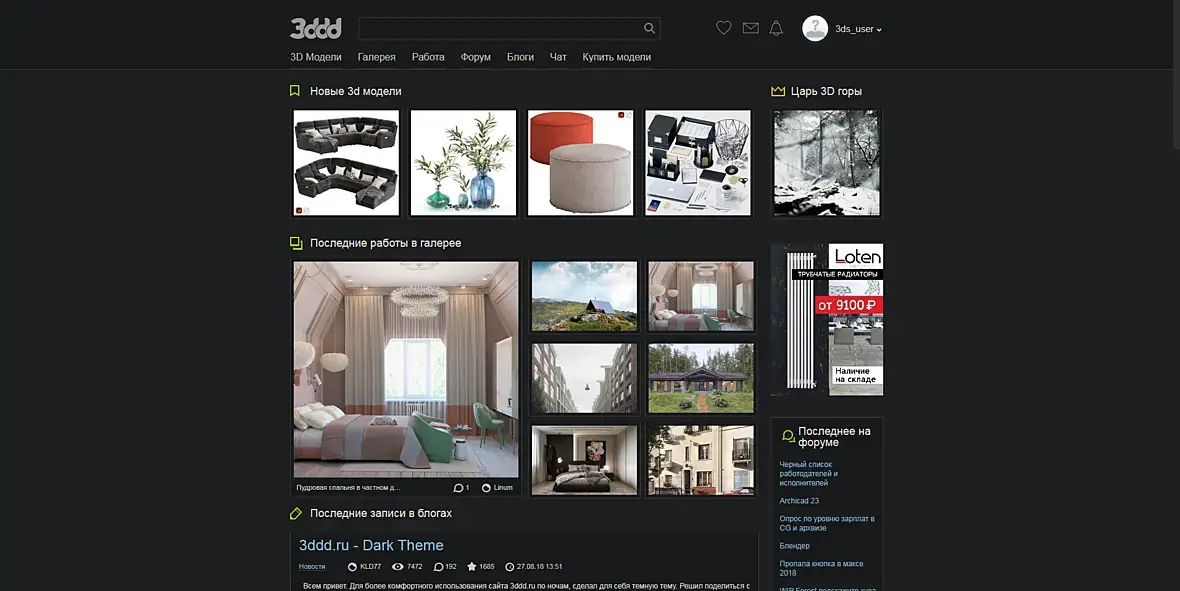Click the Linum author name
1180x591 pixels.
[503, 488]
